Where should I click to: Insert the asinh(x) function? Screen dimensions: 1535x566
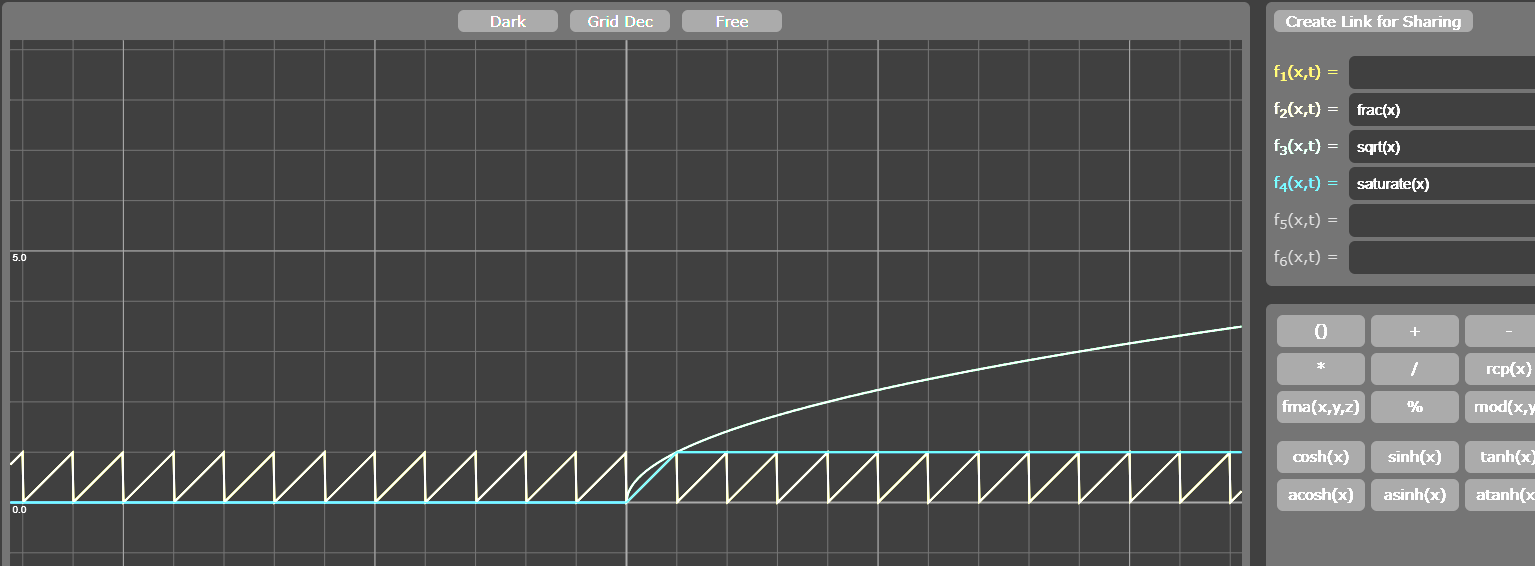(1414, 494)
